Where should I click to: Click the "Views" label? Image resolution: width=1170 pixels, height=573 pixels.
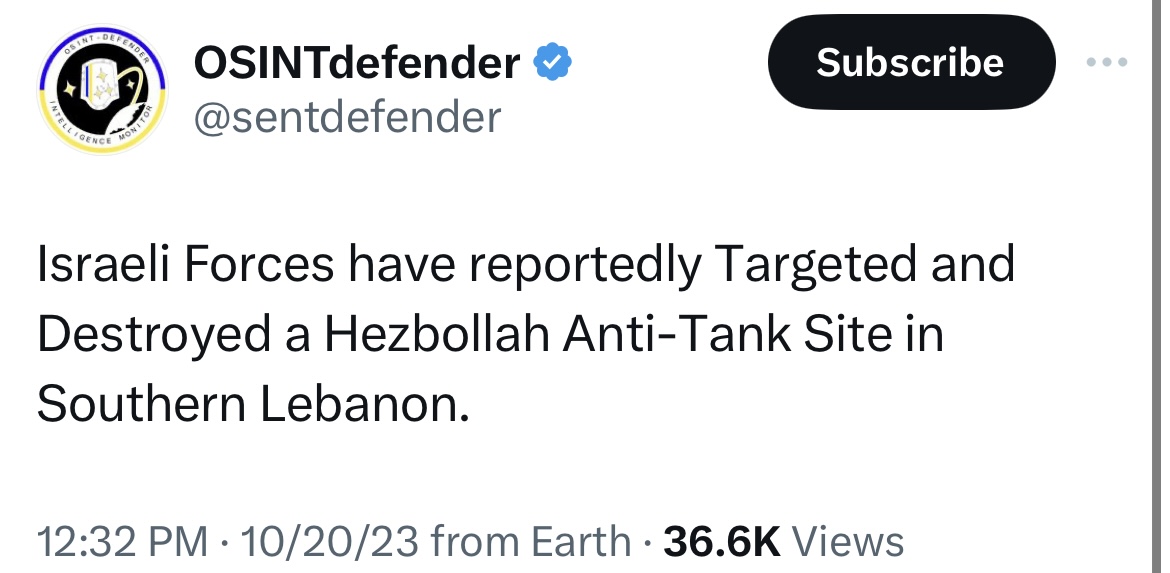coord(847,541)
